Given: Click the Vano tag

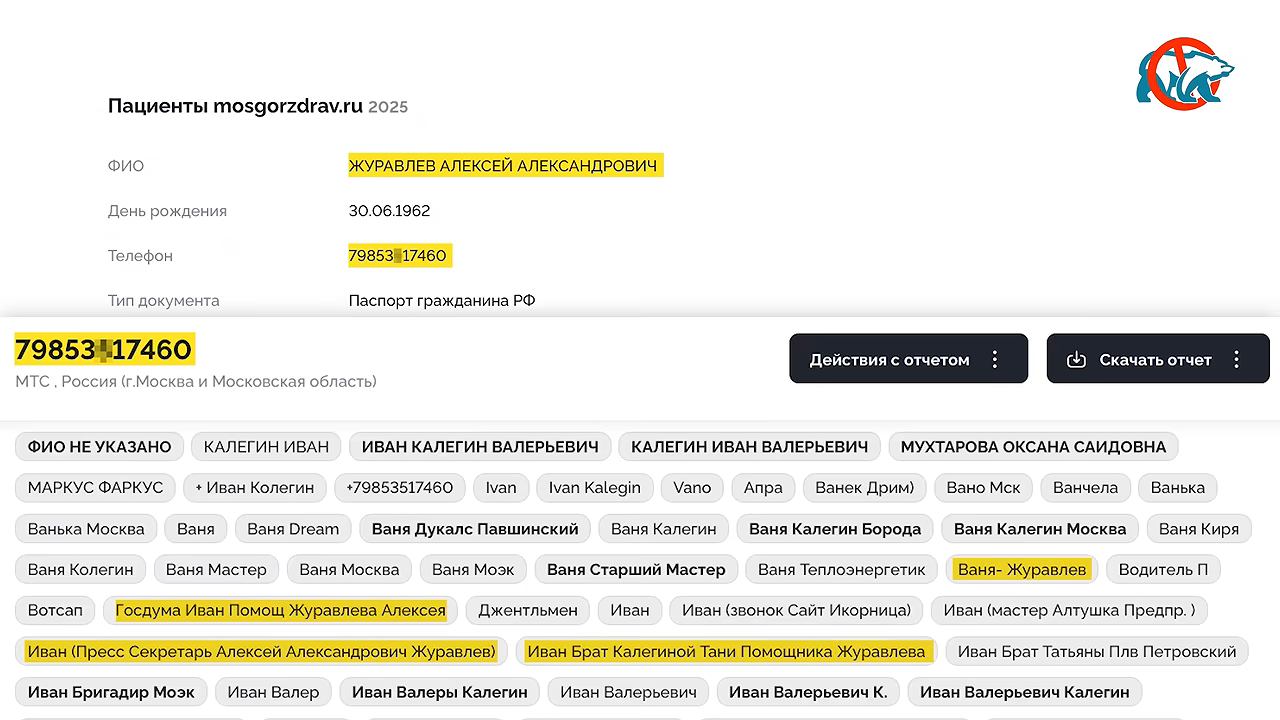Looking at the screenshot, I should click(x=692, y=488).
